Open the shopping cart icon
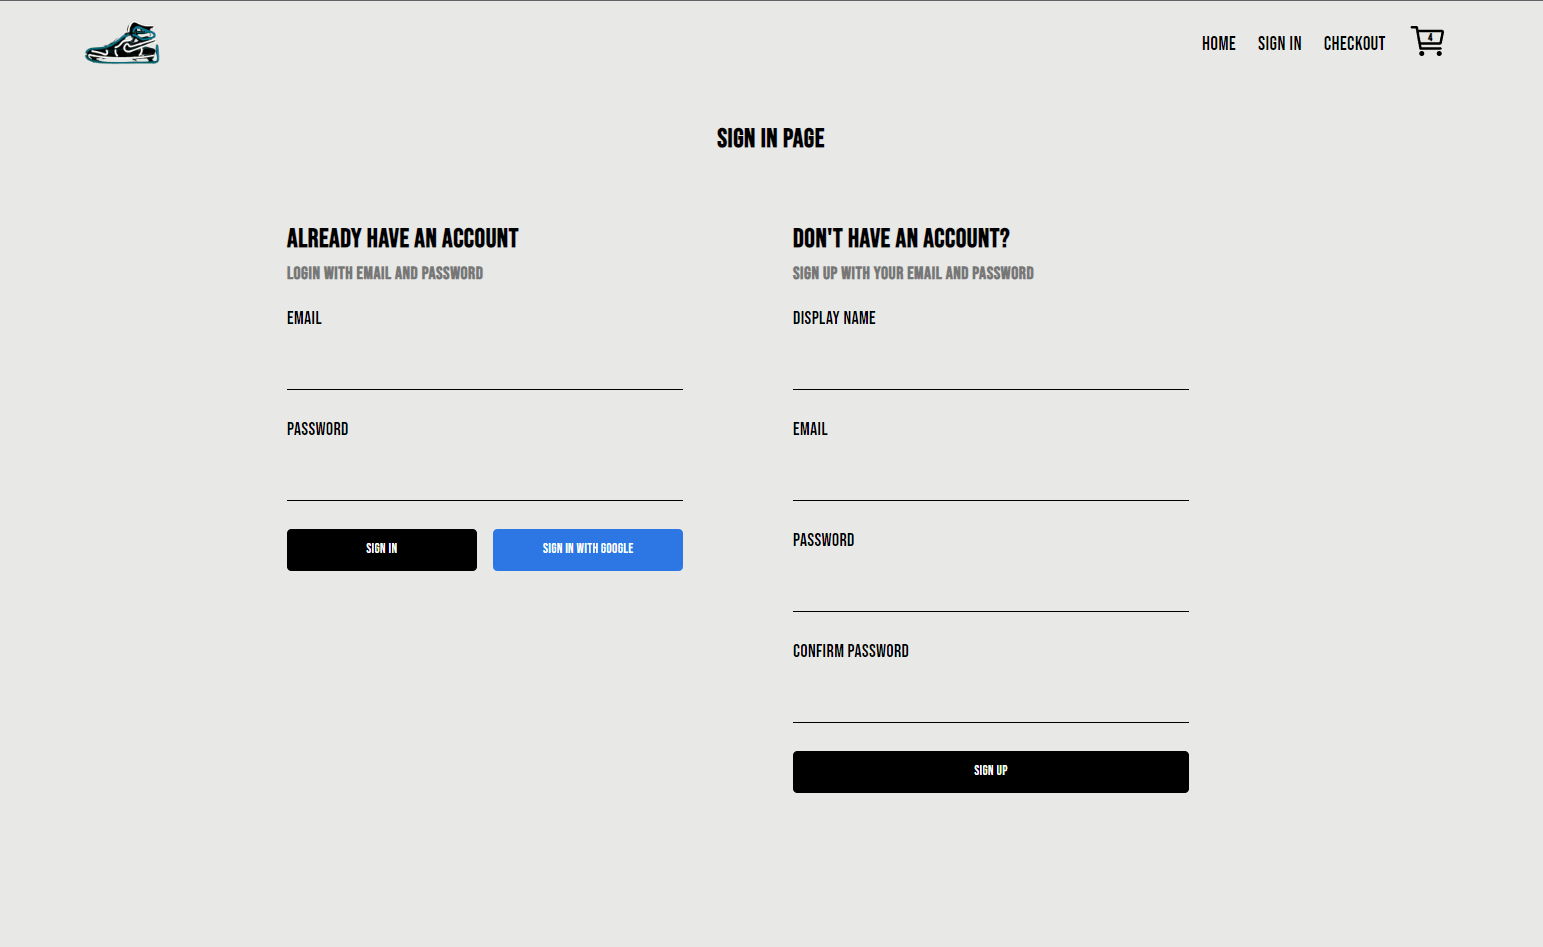The image size is (1543, 947). (x=1427, y=41)
